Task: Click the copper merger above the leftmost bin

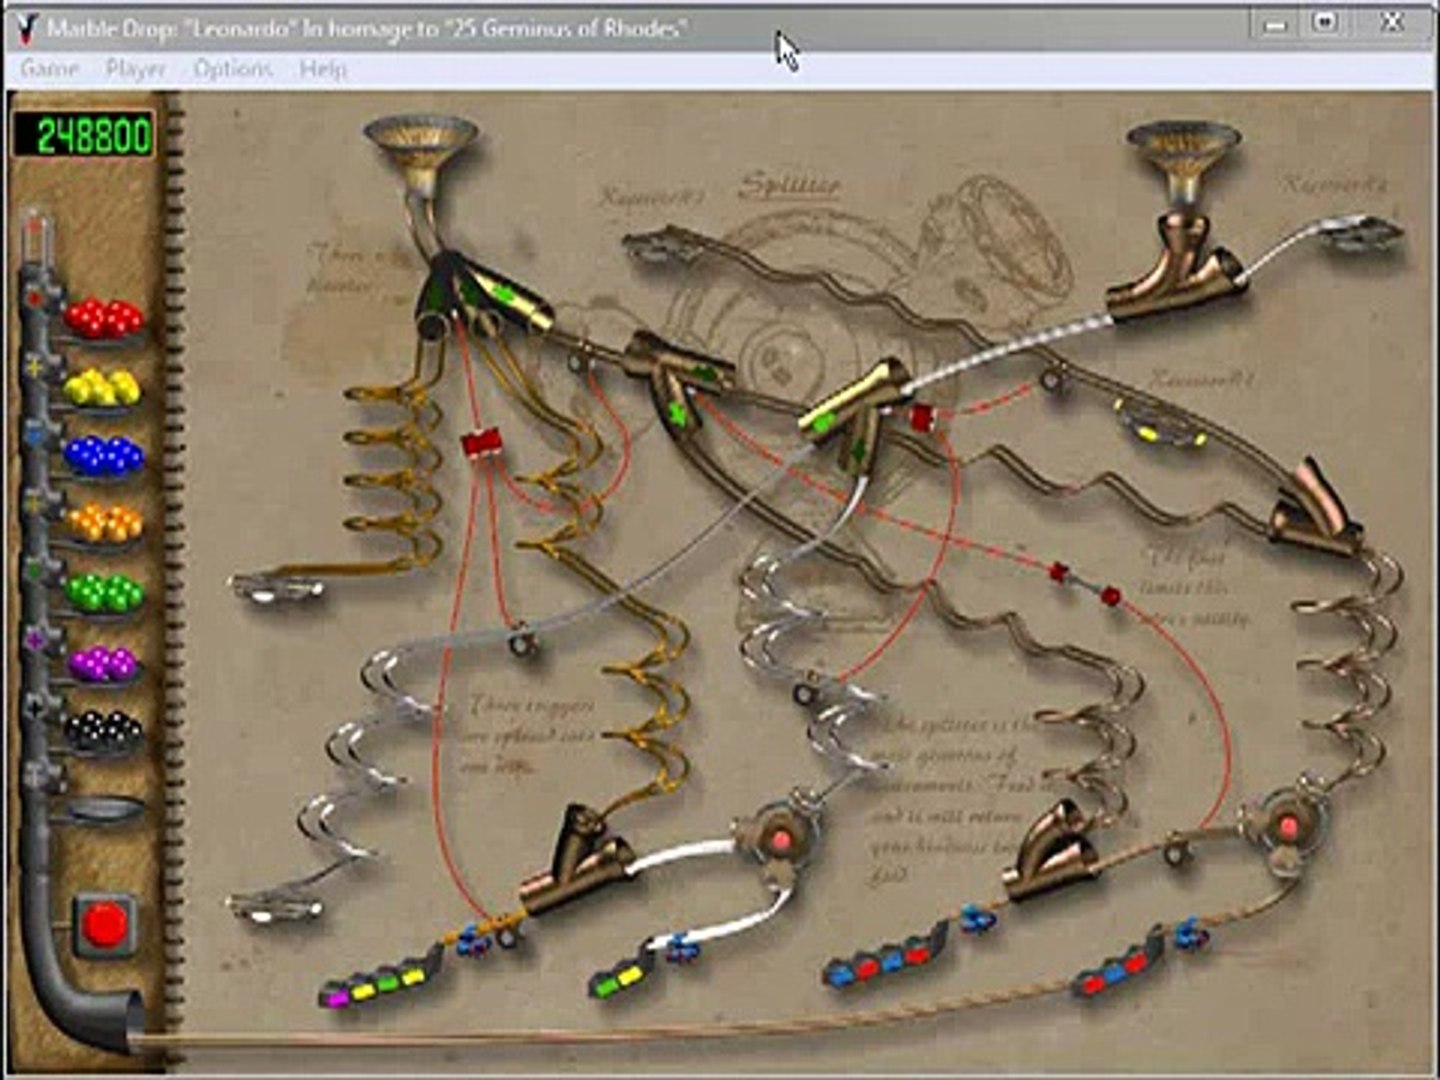Action: 578,861
